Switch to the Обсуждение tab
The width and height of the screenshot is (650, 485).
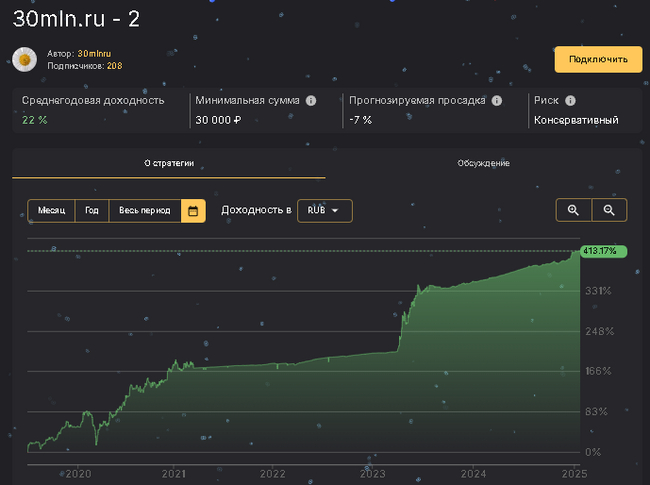(x=483, y=163)
